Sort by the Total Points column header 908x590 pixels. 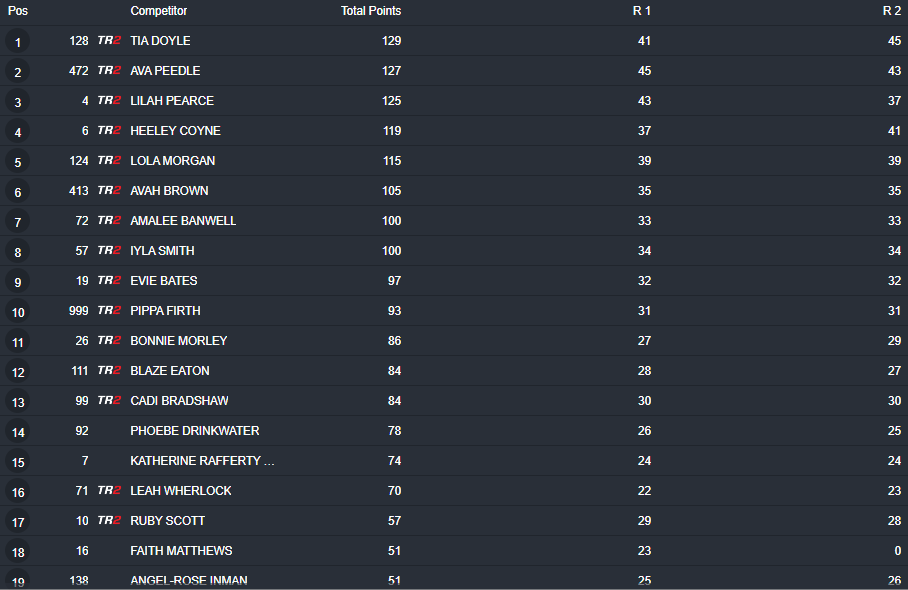point(370,11)
